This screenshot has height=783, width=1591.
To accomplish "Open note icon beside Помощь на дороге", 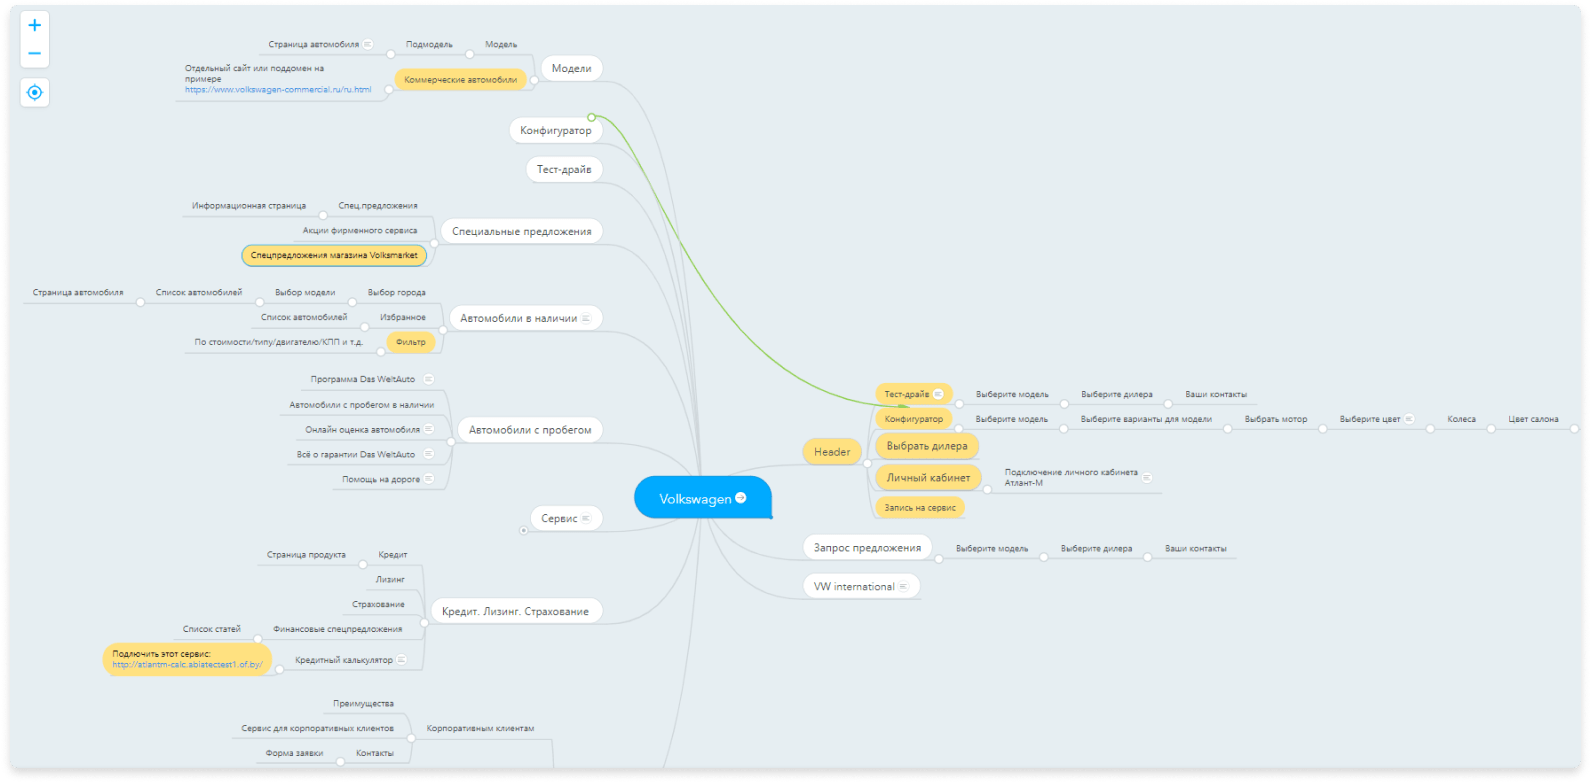I will click(428, 479).
